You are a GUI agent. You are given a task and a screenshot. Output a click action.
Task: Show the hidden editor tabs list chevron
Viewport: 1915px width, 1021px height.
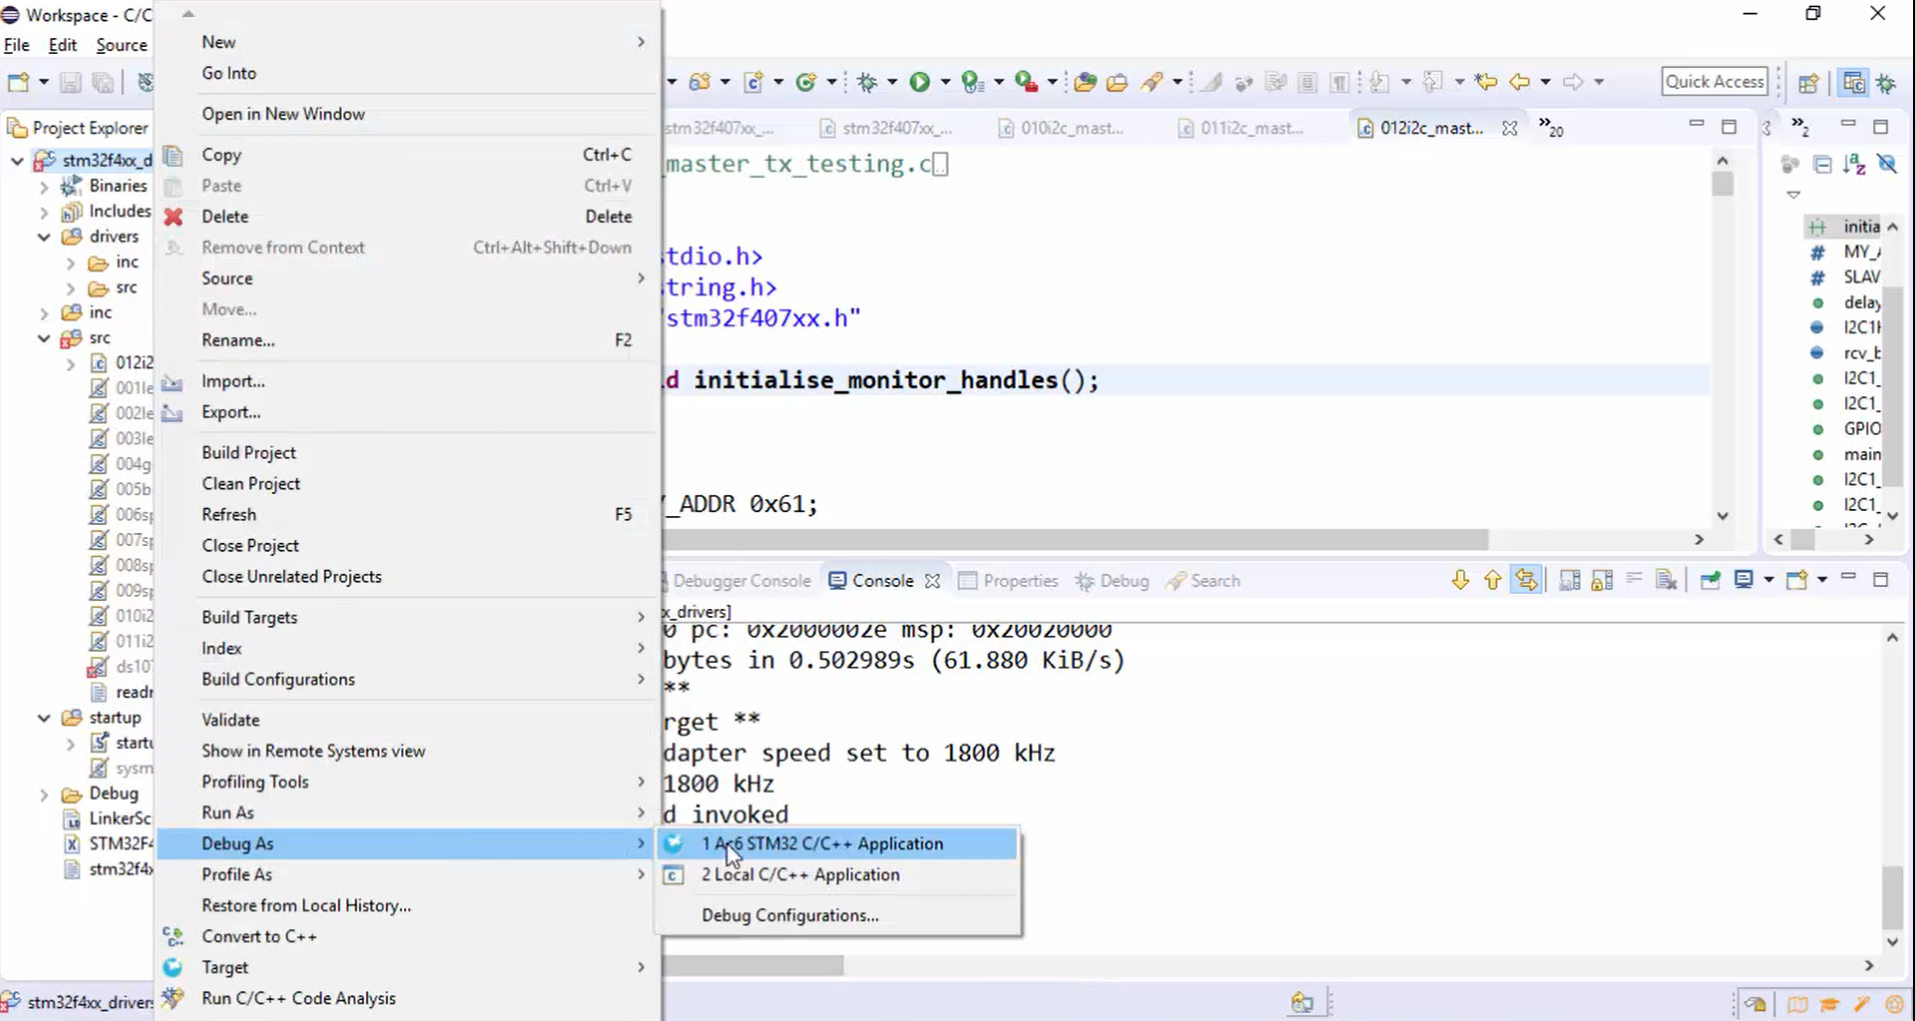coord(1550,128)
